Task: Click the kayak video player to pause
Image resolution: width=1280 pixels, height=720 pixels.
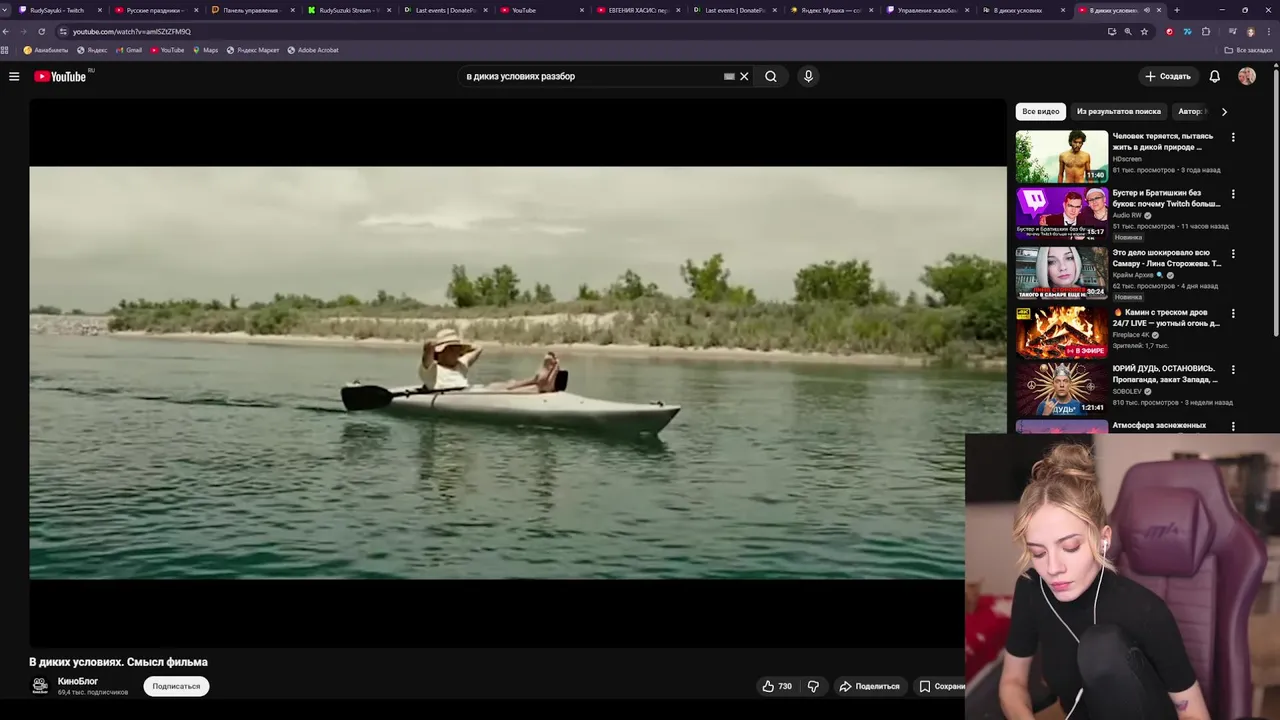Action: point(518,372)
